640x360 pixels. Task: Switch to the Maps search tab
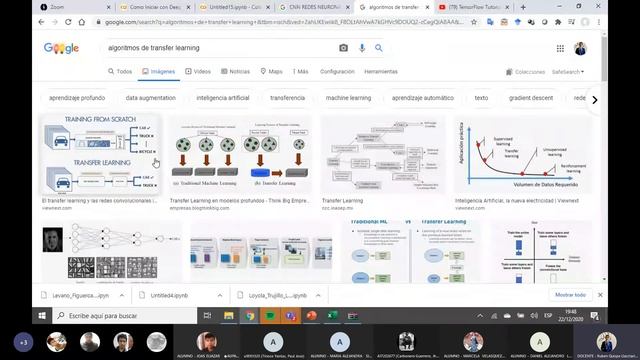click(x=271, y=71)
